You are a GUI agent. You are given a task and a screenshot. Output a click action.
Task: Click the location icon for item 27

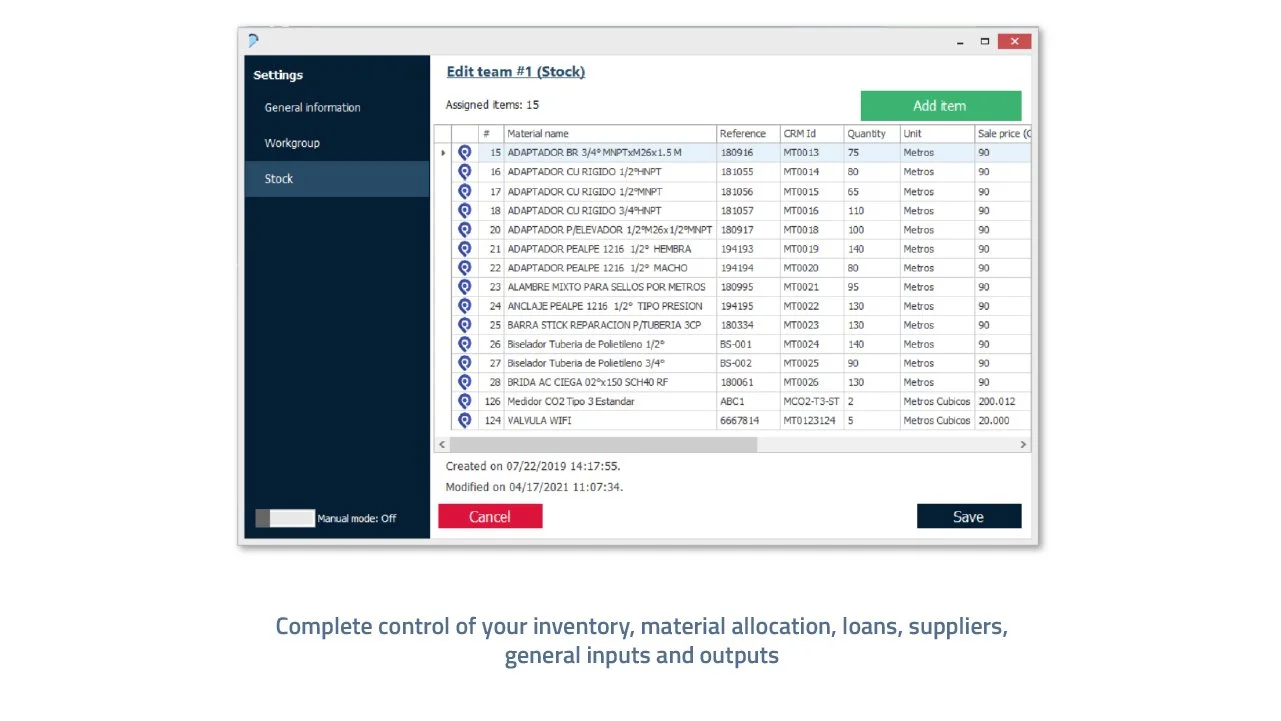464,363
